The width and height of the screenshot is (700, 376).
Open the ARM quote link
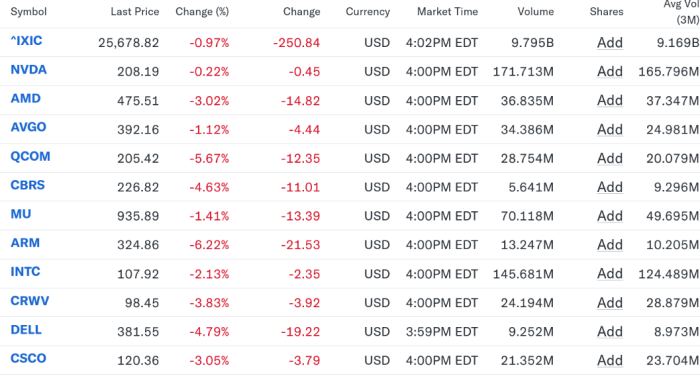[25, 243]
